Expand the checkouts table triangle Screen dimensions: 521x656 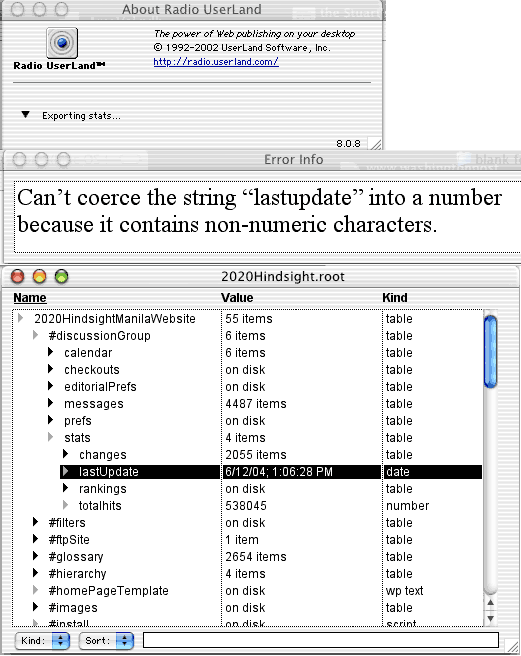tap(51, 369)
